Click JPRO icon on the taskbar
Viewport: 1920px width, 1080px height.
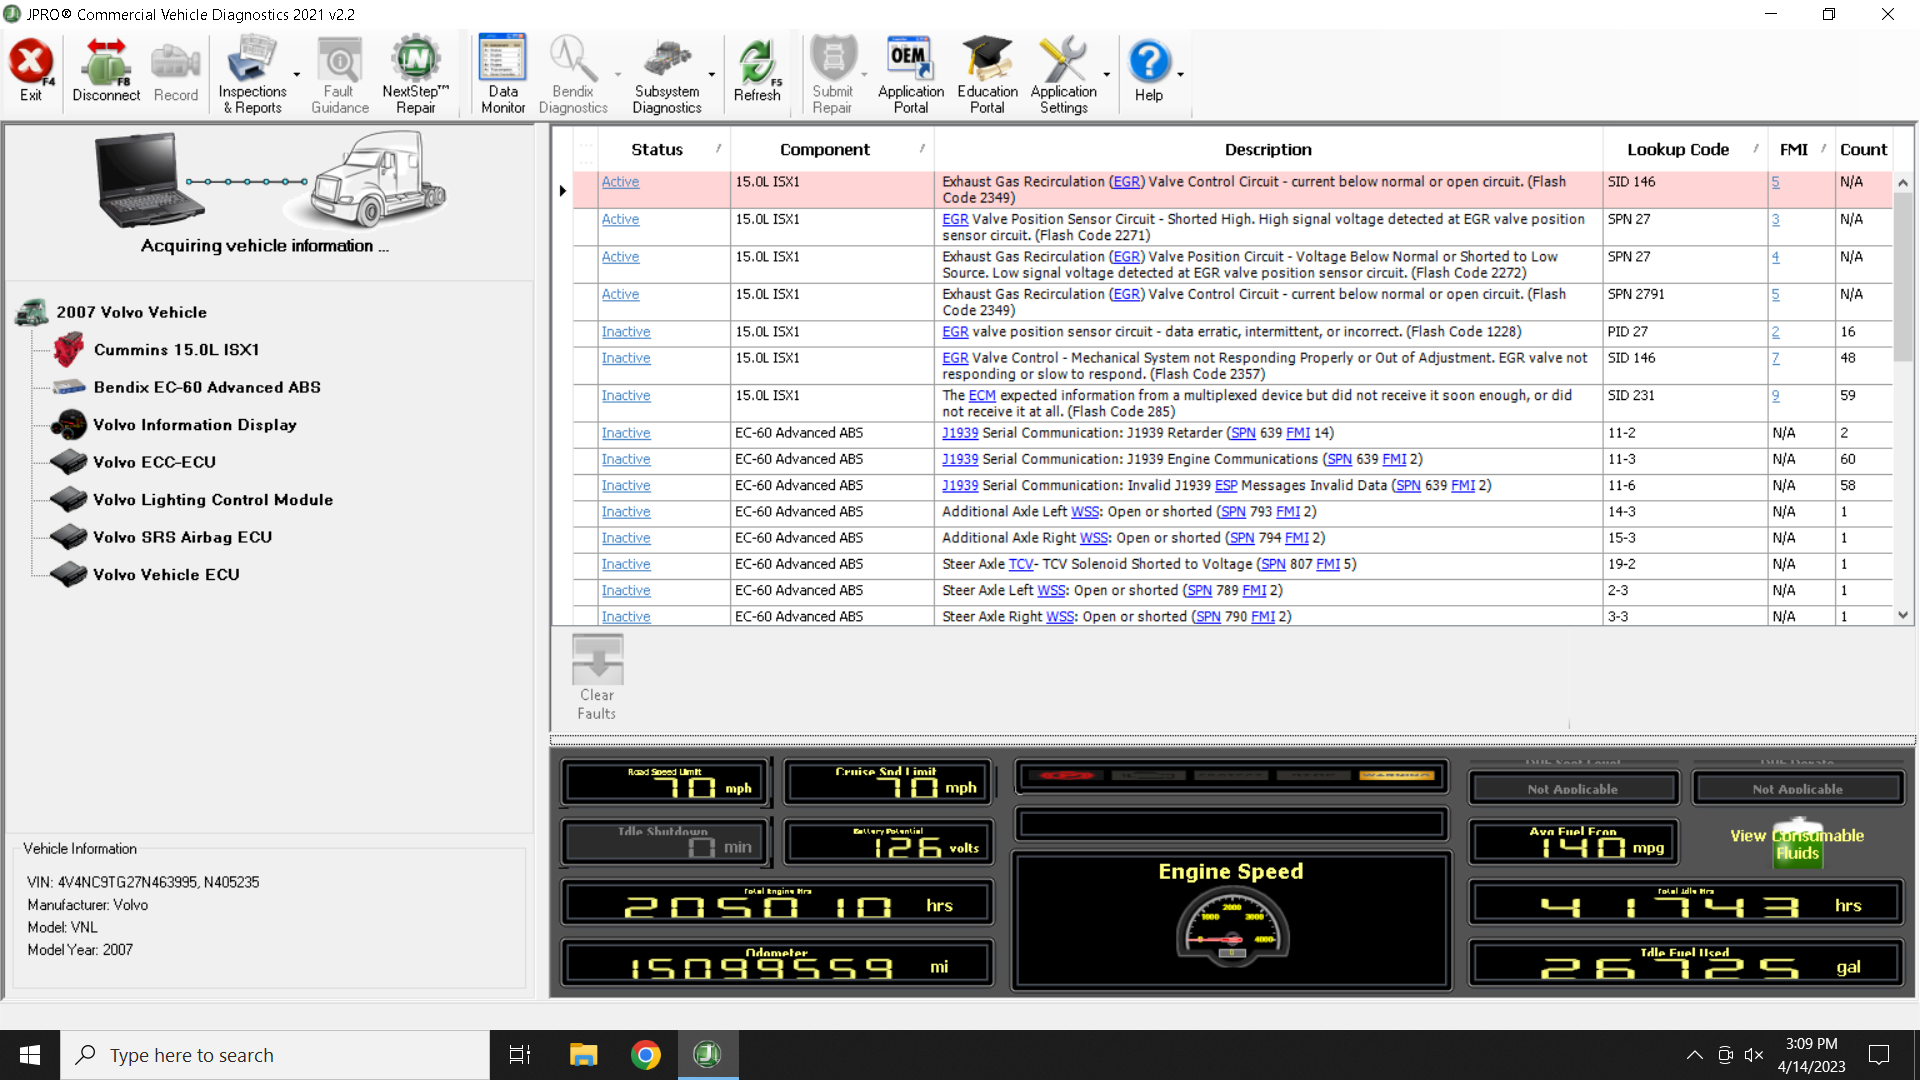(x=708, y=1055)
